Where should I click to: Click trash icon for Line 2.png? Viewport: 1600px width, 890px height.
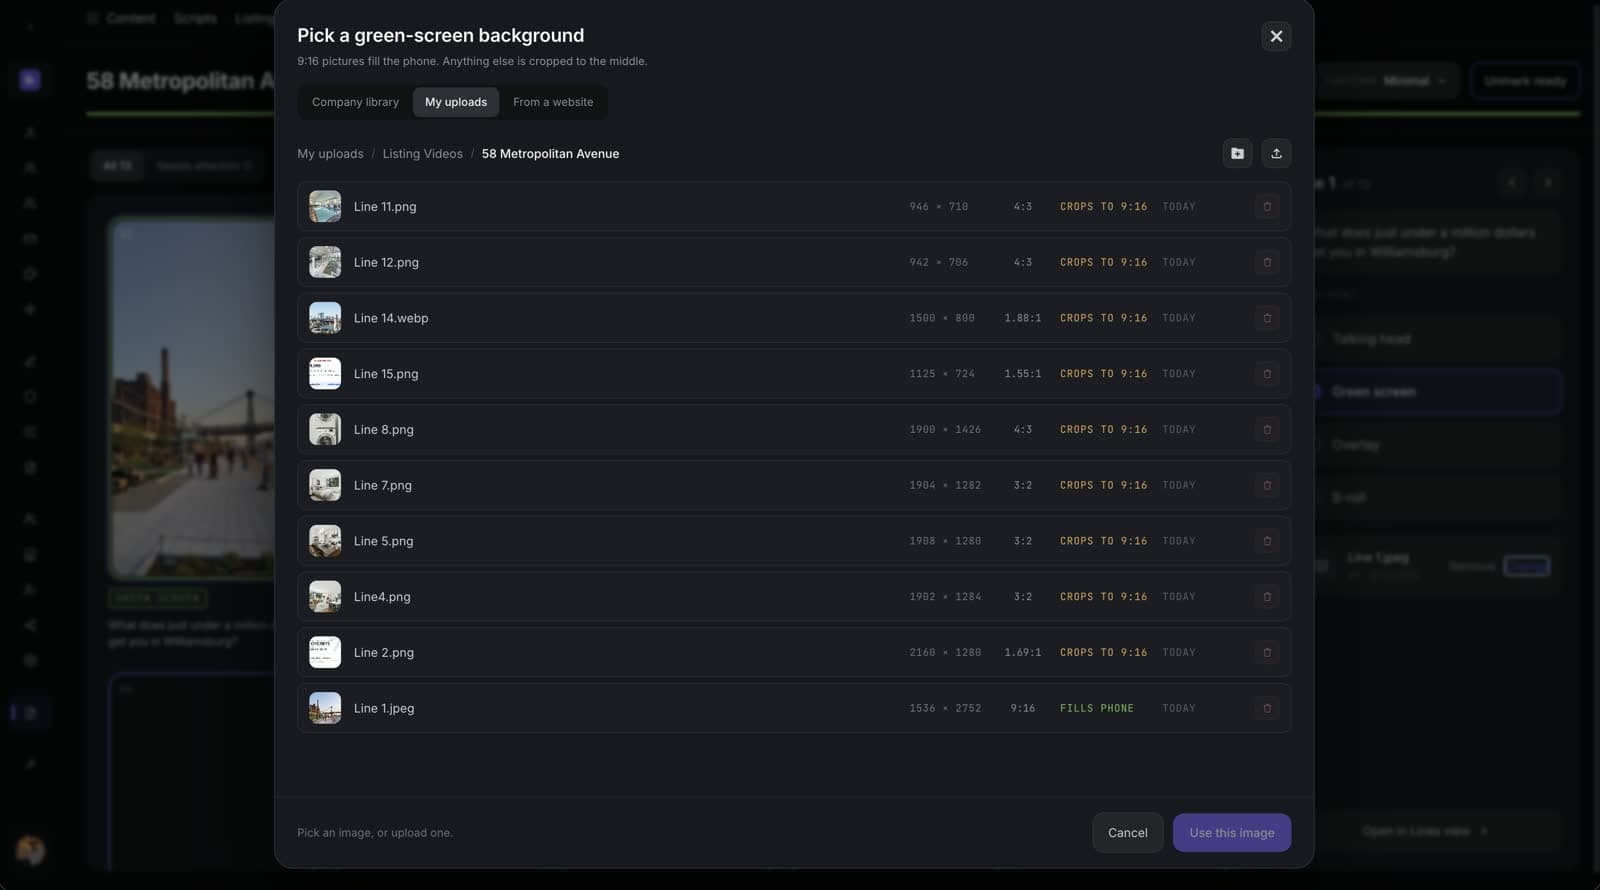[x=1267, y=653]
